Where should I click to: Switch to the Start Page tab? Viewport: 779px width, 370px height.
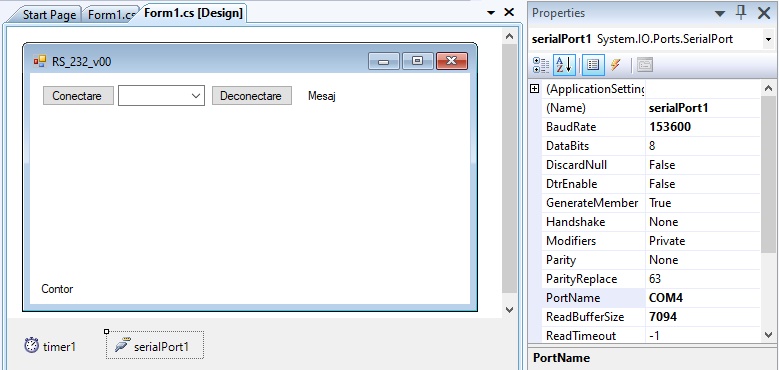[x=49, y=14]
